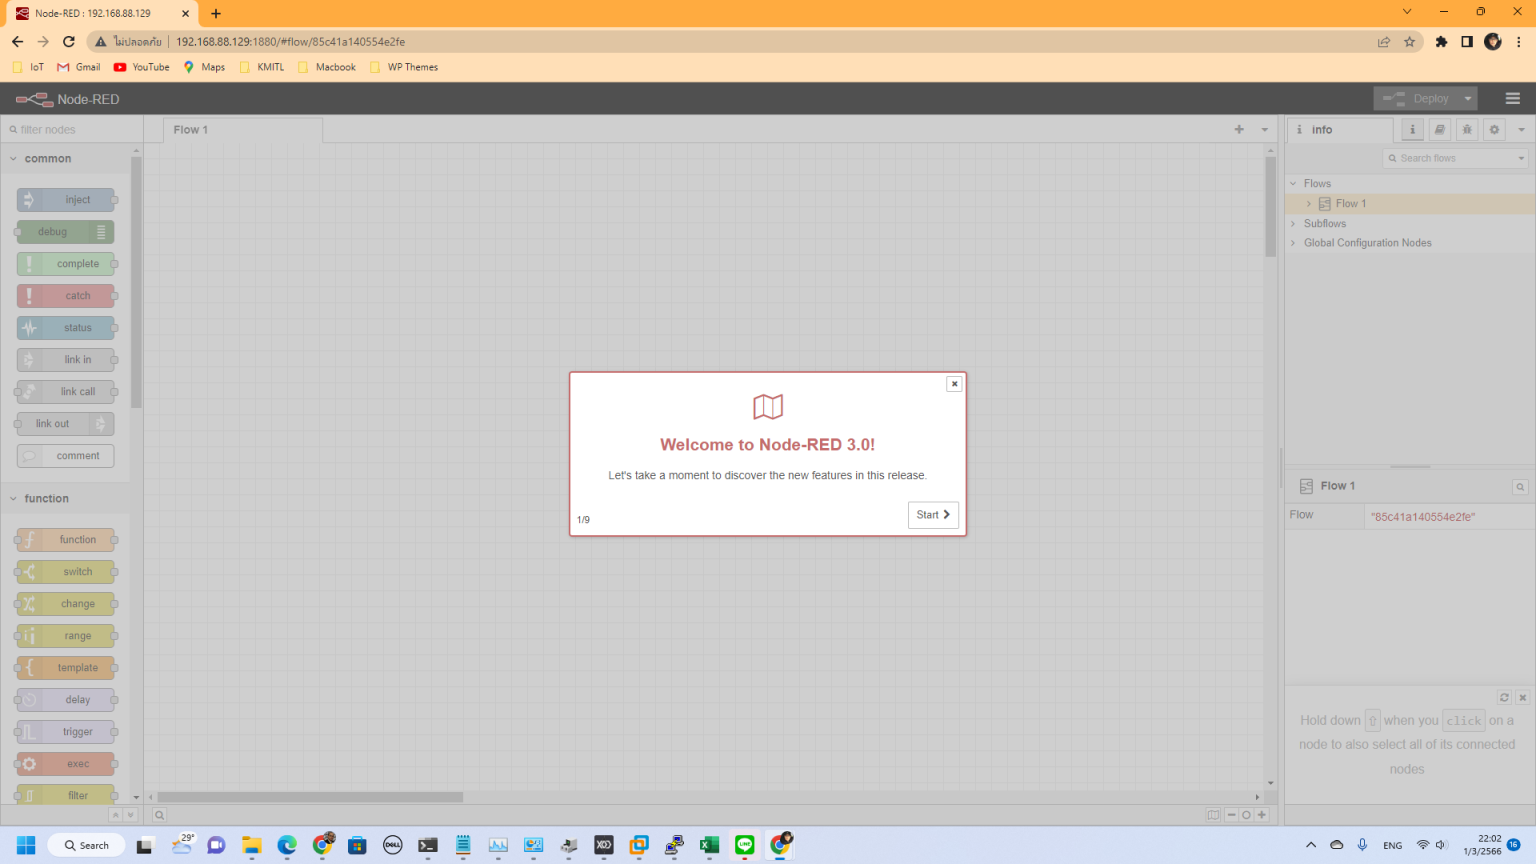Viewport: 1536px width, 864px height.
Task: Open the info sidebar tab
Action: pyautogui.click(x=1411, y=129)
